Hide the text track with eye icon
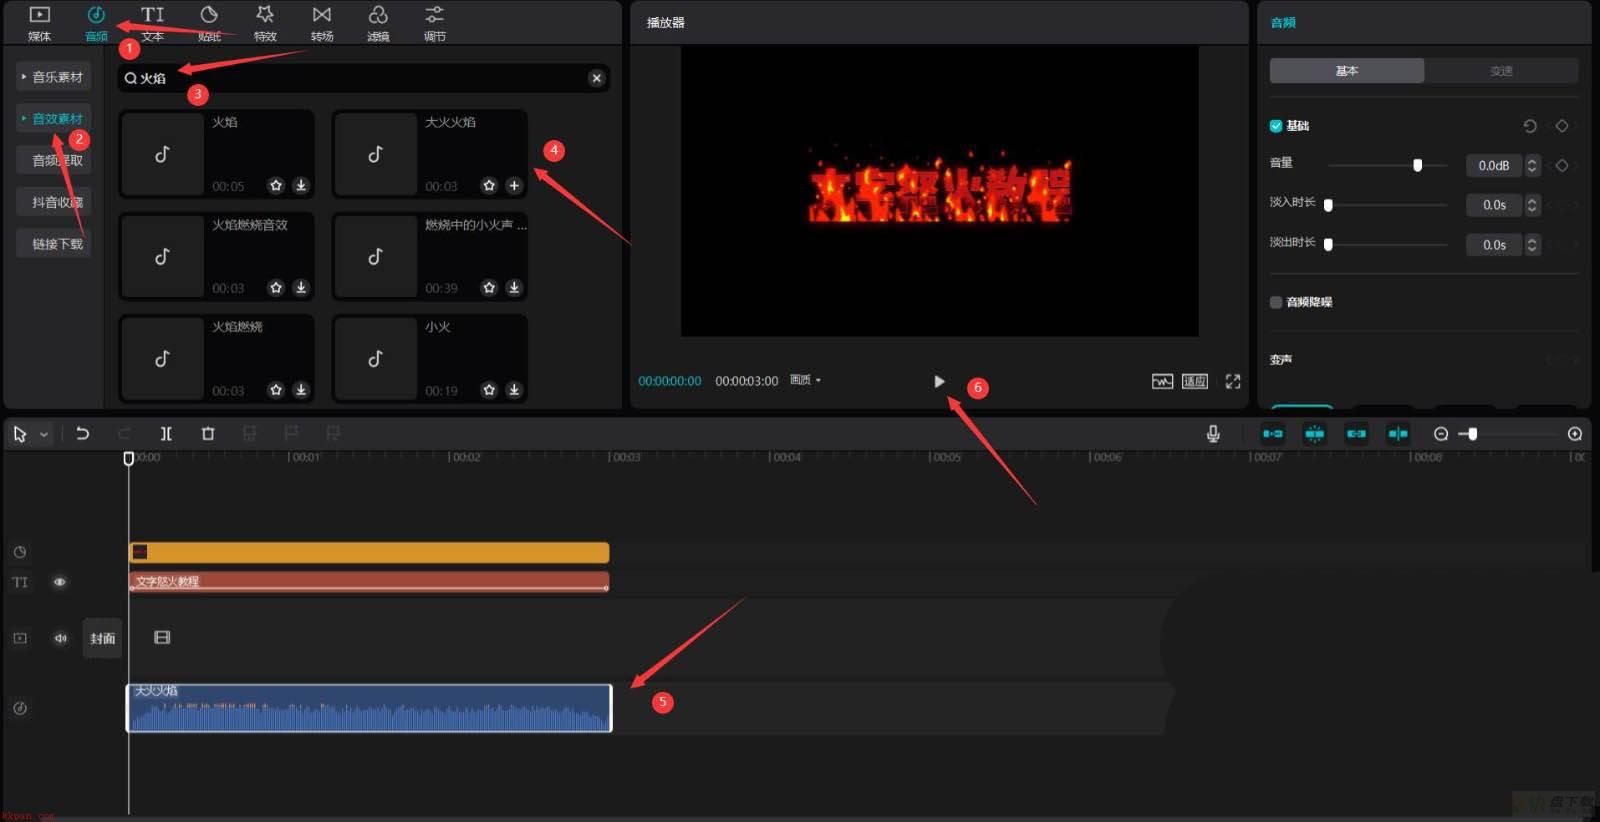The image size is (1600, 822). point(60,582)
